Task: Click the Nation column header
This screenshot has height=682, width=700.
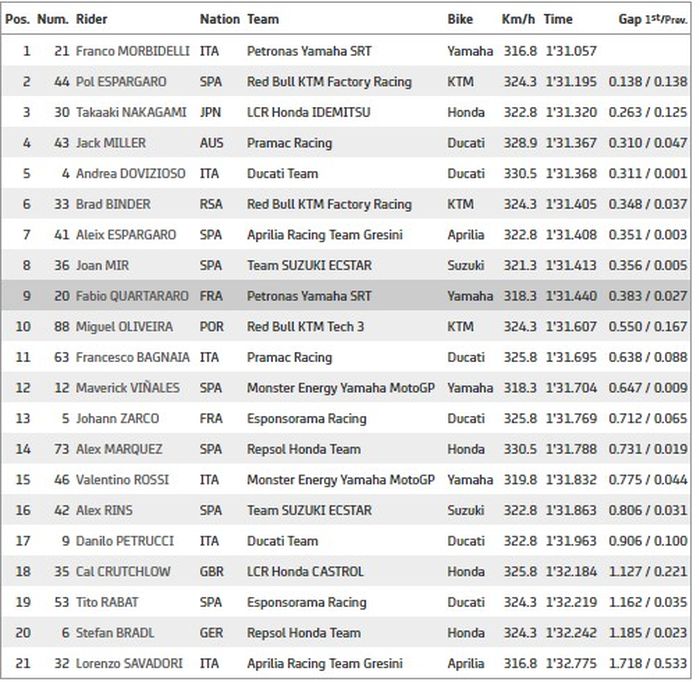Action: [220, 19]
